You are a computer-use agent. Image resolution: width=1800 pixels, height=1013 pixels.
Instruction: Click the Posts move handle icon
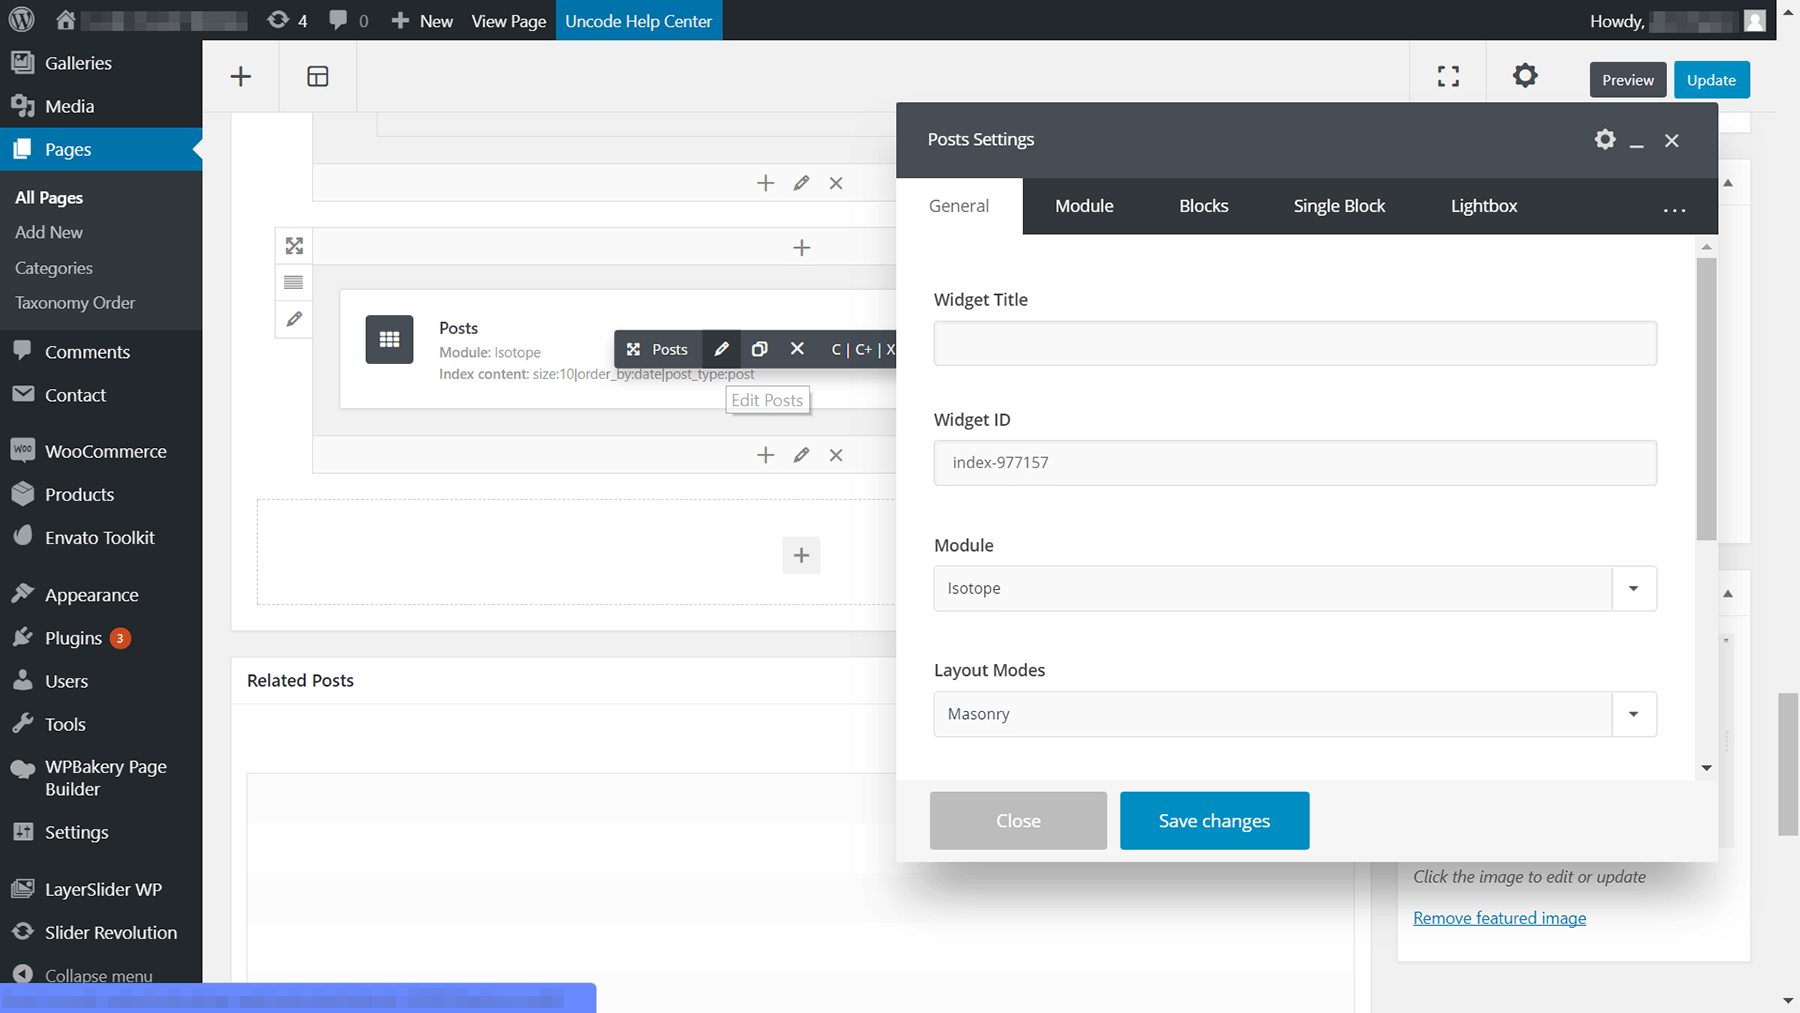click(x=633, y=349)
